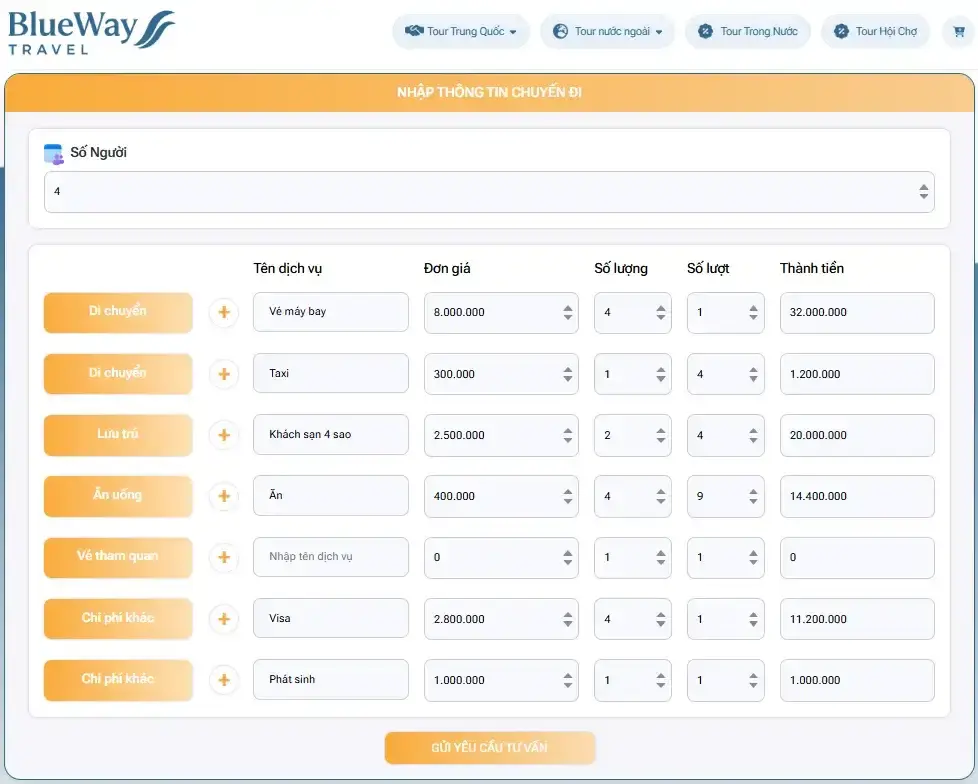
Task: Click stepper on Vé máy bay unit price
Action: pyautogui.click(x=567, y=312)
